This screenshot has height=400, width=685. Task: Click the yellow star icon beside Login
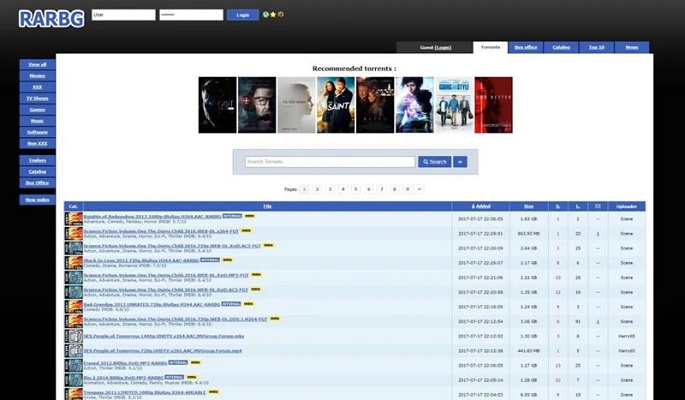[273, 14]
